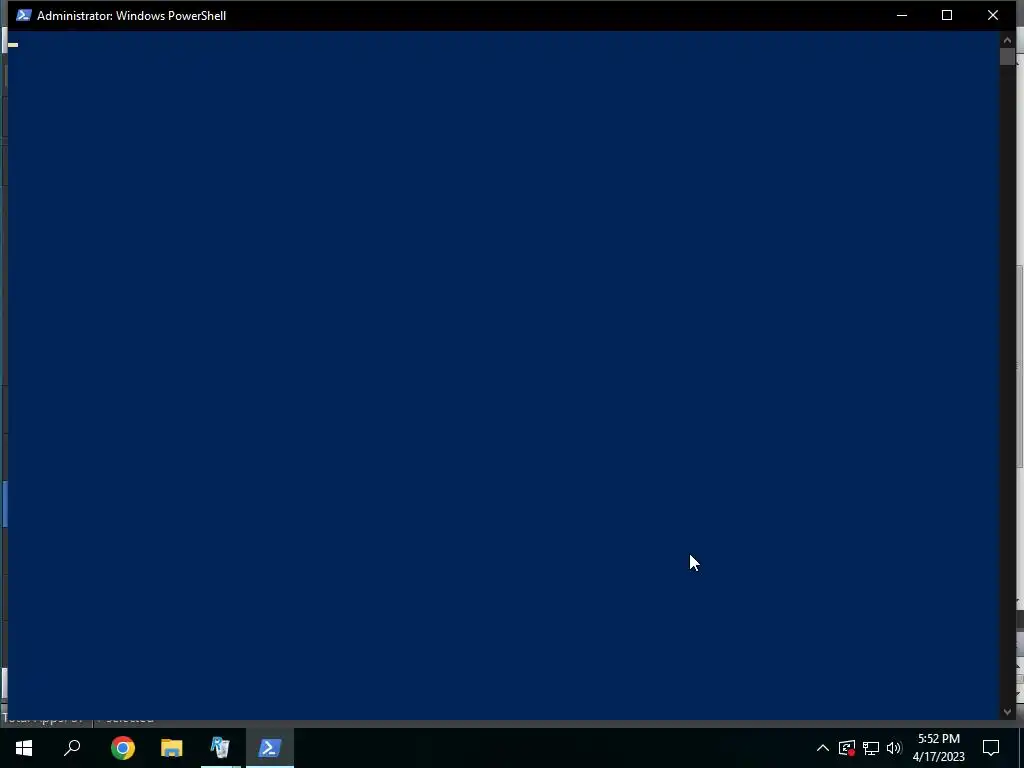Open the Action Center notifications icon

click(991, 748)
